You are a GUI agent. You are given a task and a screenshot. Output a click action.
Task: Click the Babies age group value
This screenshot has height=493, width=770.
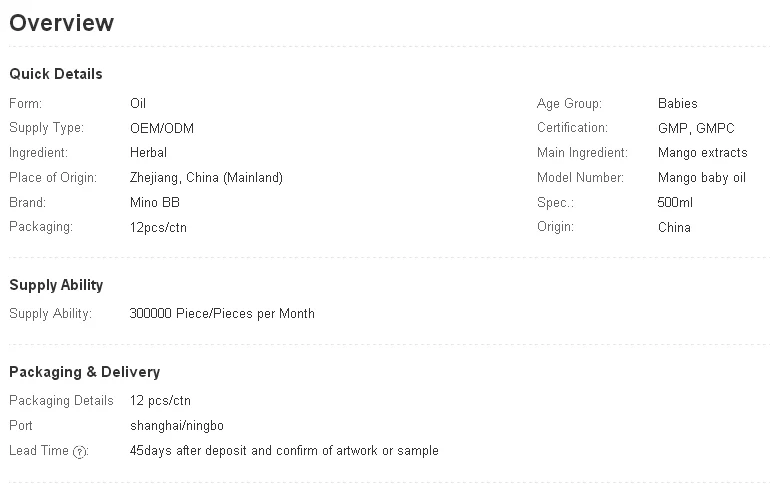pos(678,103)
